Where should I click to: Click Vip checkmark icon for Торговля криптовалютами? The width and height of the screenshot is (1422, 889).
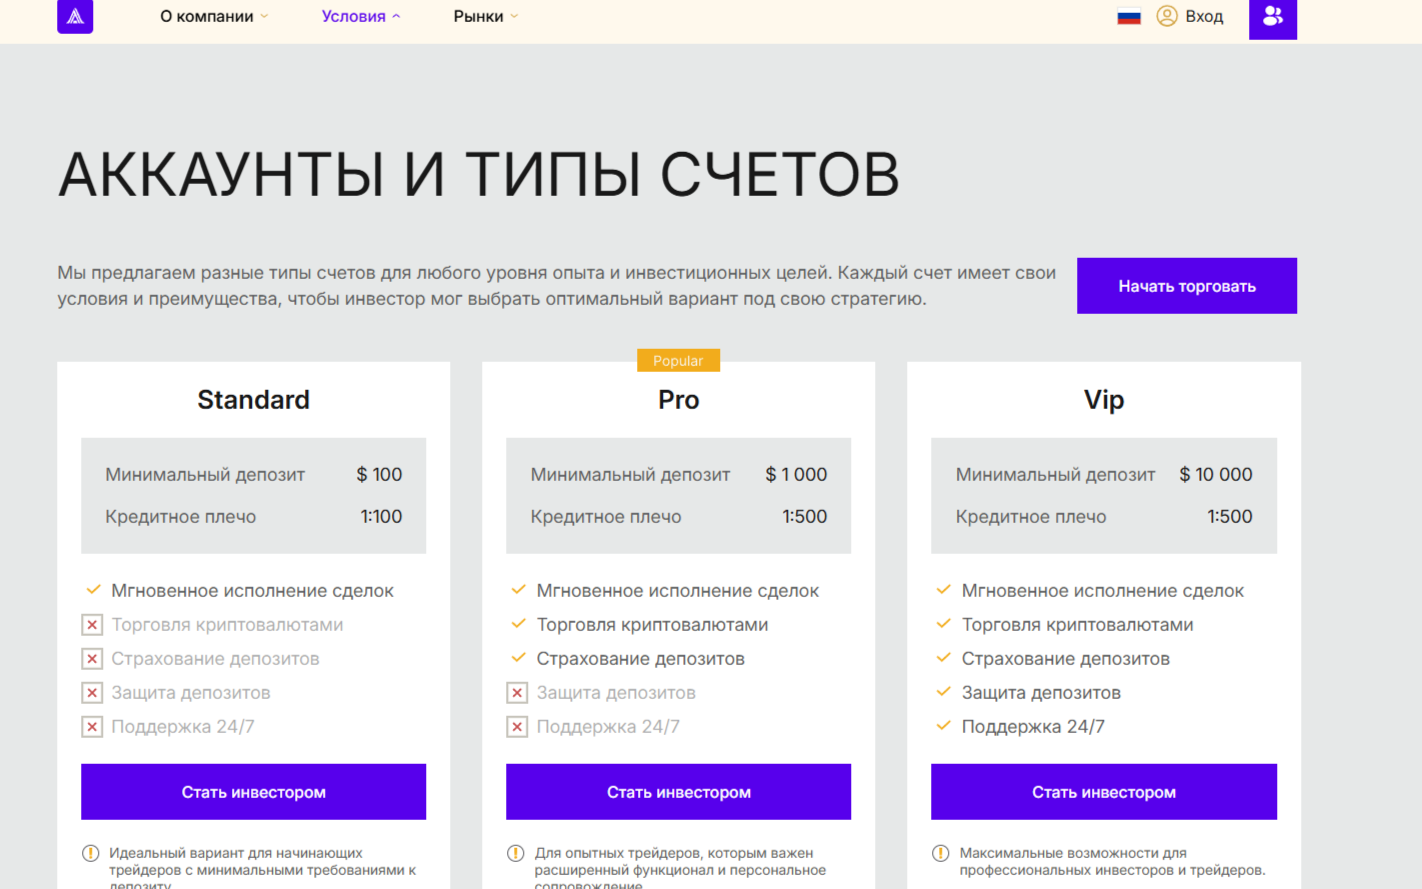coord(943,624)
